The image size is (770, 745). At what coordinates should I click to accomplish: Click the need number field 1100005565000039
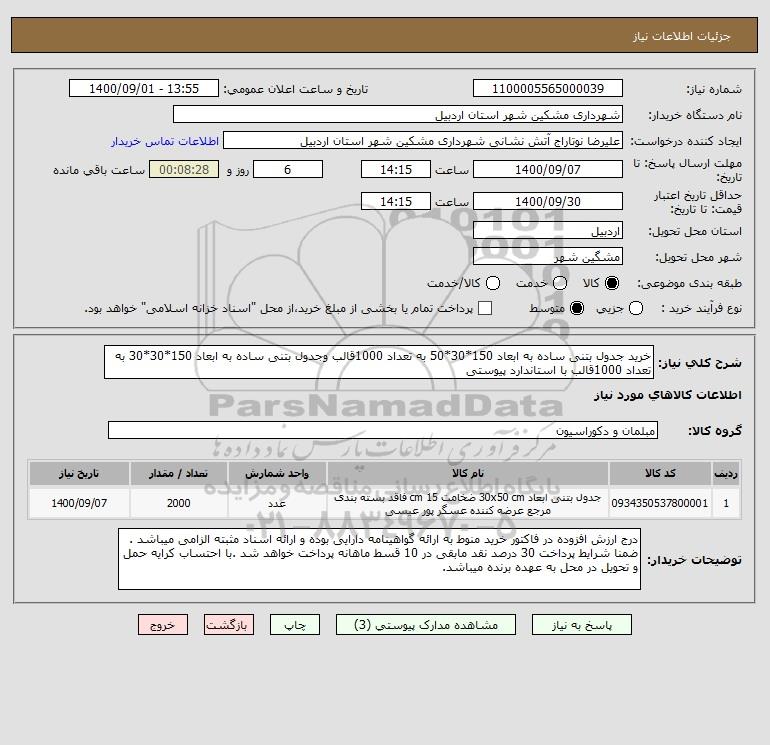coord(548,88)
